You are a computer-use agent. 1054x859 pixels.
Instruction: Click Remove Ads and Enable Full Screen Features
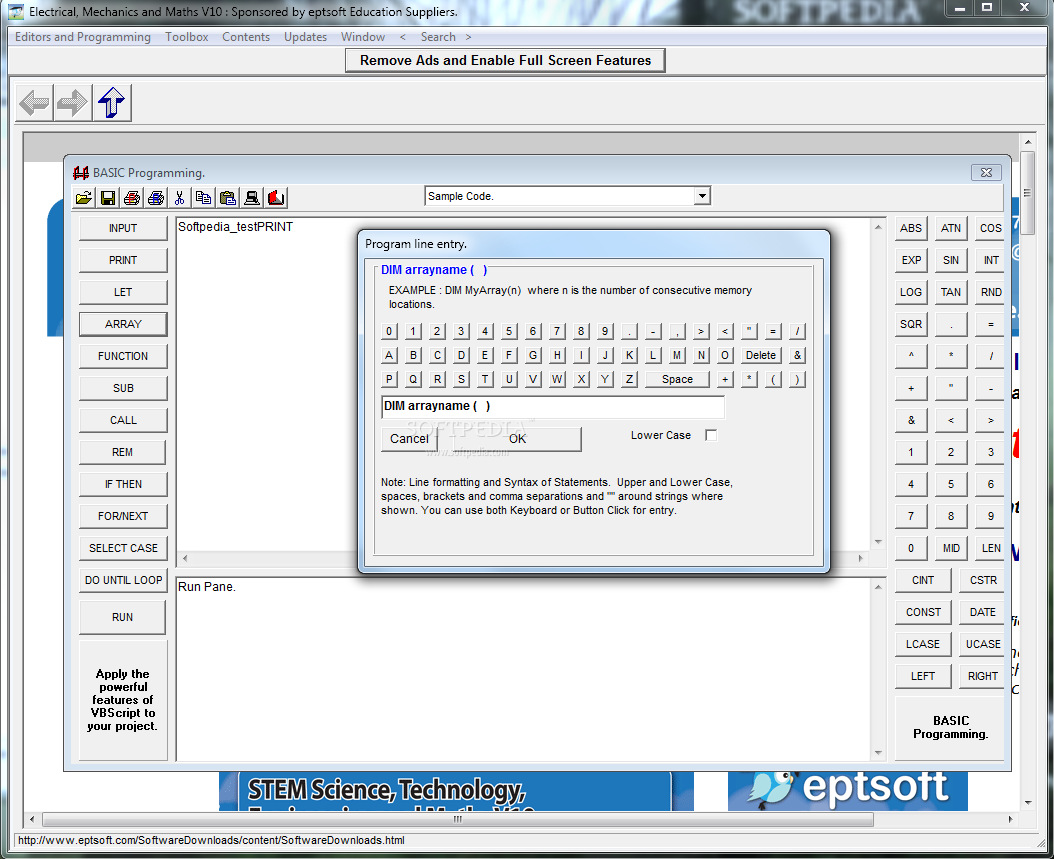[x=505, y=60]
